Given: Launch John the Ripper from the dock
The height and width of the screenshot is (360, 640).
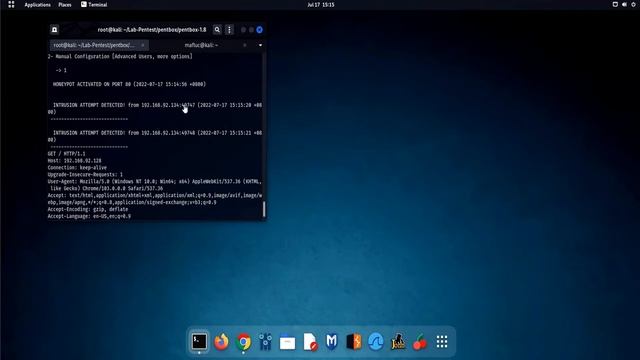Looking at the screenshot, I should click(x=398, y=341).
